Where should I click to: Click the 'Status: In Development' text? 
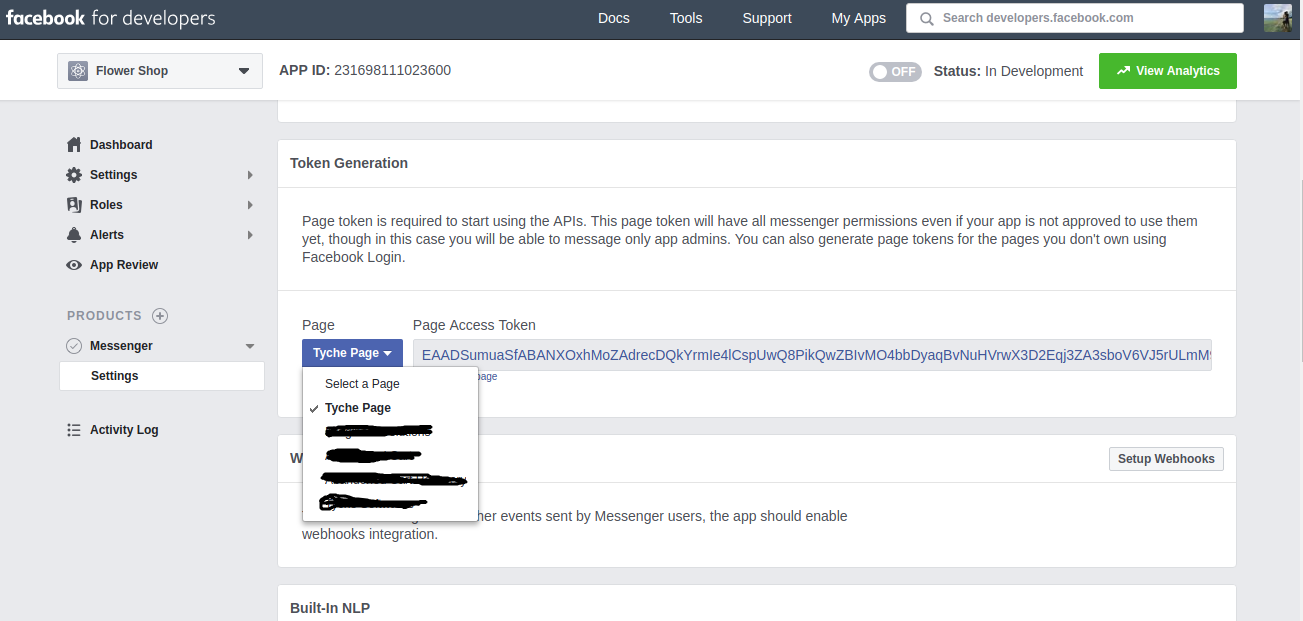pyautogui.click(x=1008, y=71)
